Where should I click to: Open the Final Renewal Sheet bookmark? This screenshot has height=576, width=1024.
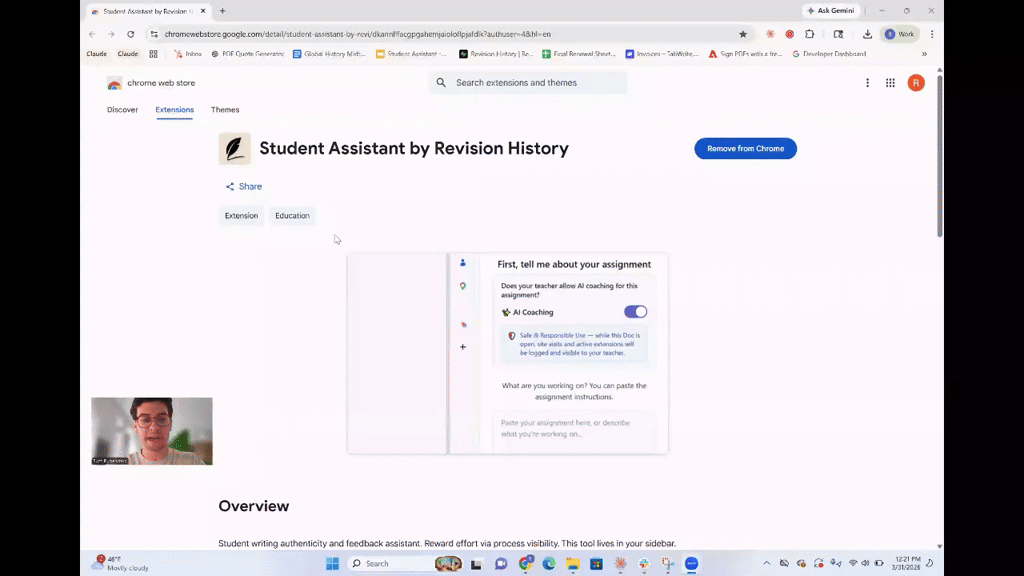[579, 54]
